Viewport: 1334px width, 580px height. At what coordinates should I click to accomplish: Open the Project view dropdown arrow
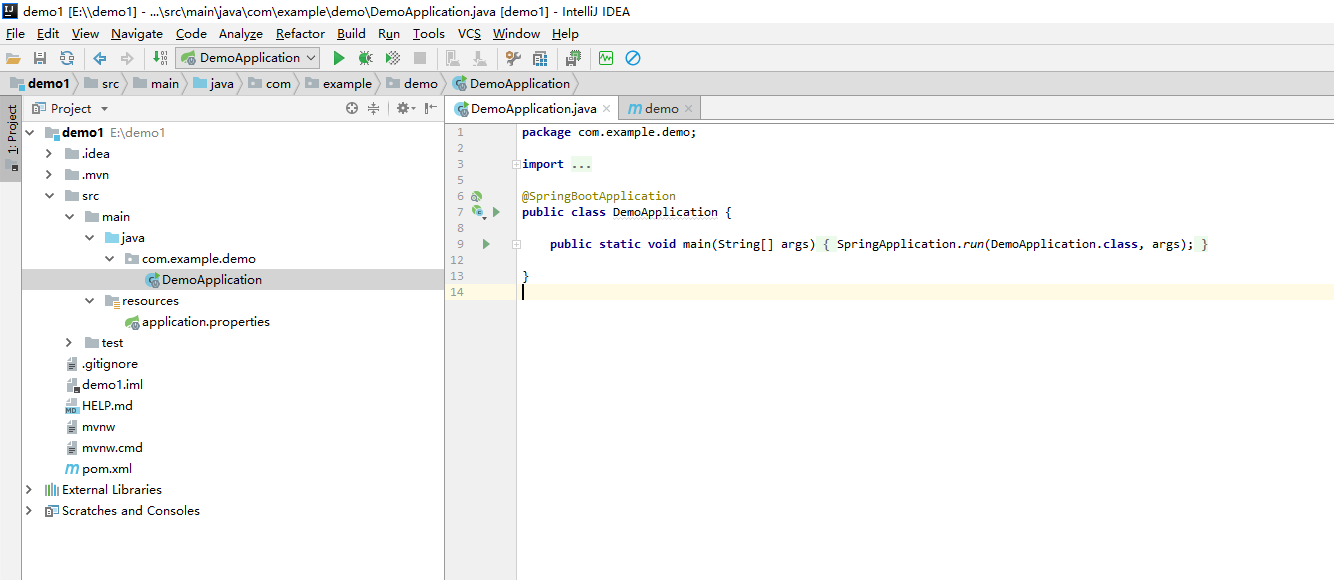coord(104,109)
